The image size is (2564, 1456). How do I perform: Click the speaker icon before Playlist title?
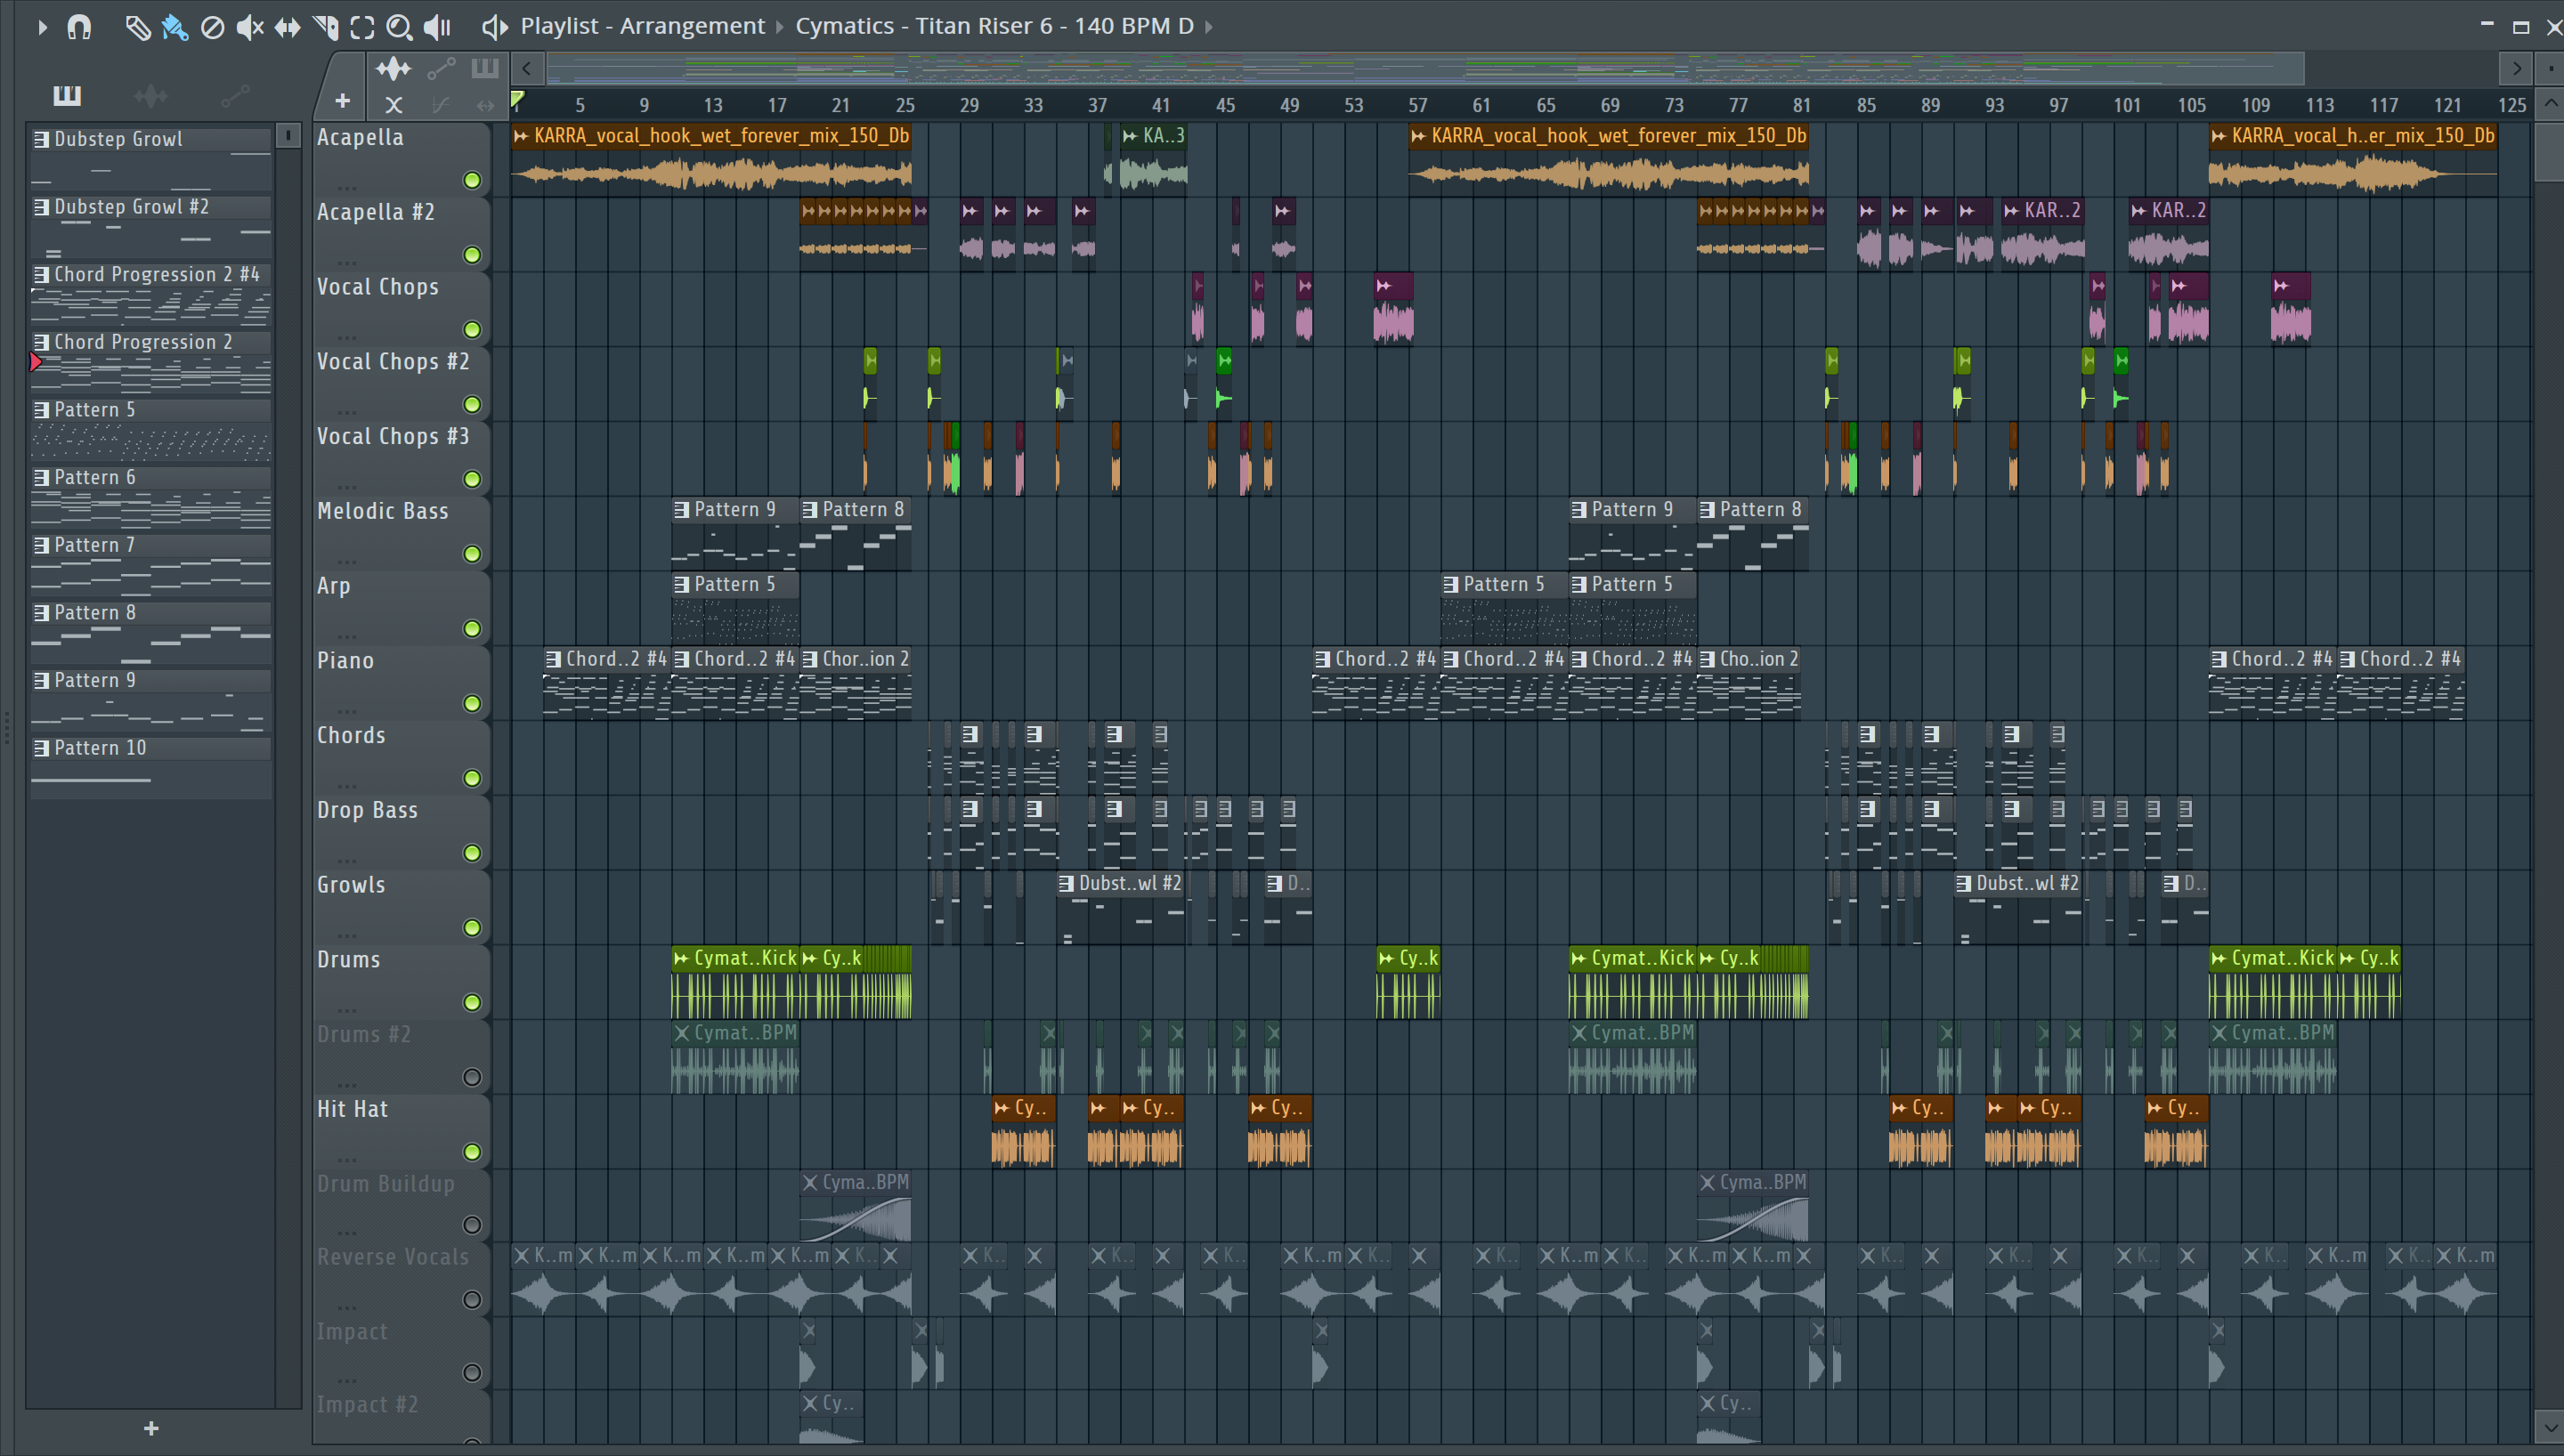pyautogui.click(x=494, y=27)
